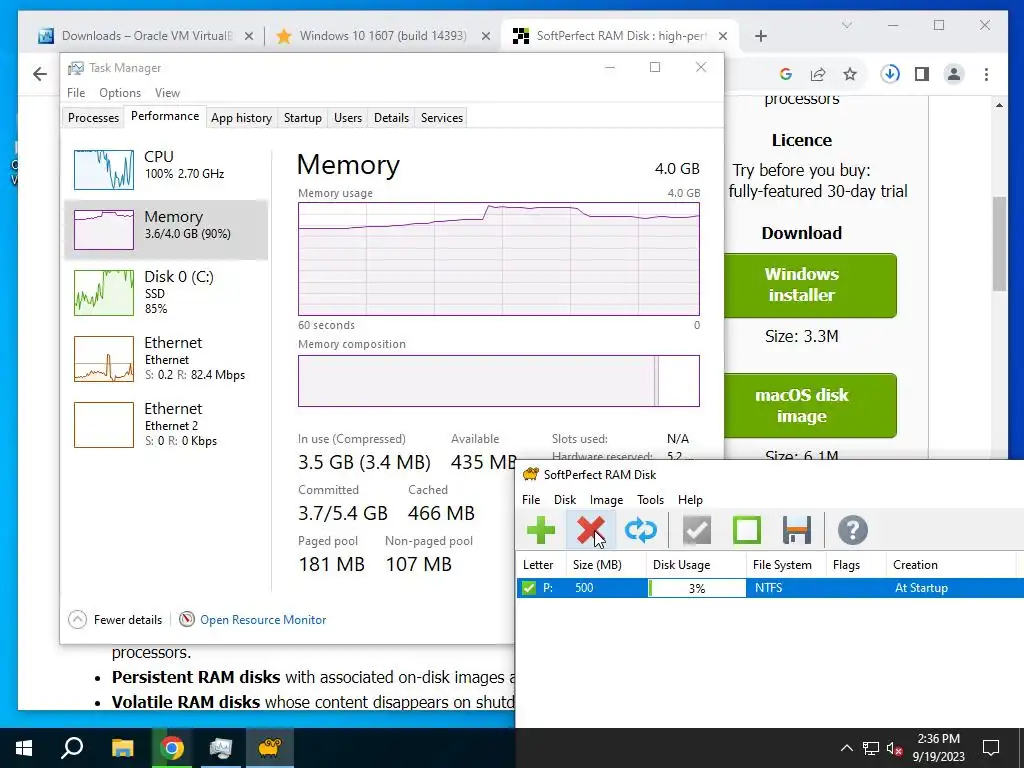Select Downloads – Oracle VM VirtualBox tab

pyautogui.click(x=146, y=36)
